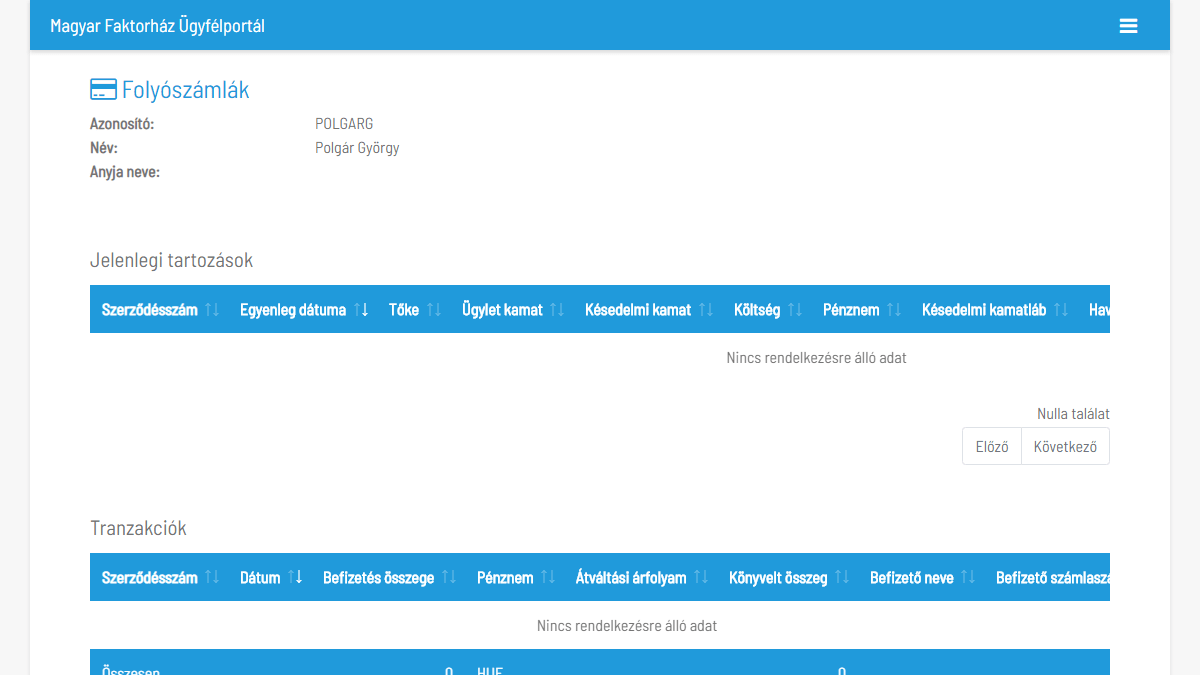
Task: Sort transactions by Könyvelt összeg column
Action: (x=788, y=578)
